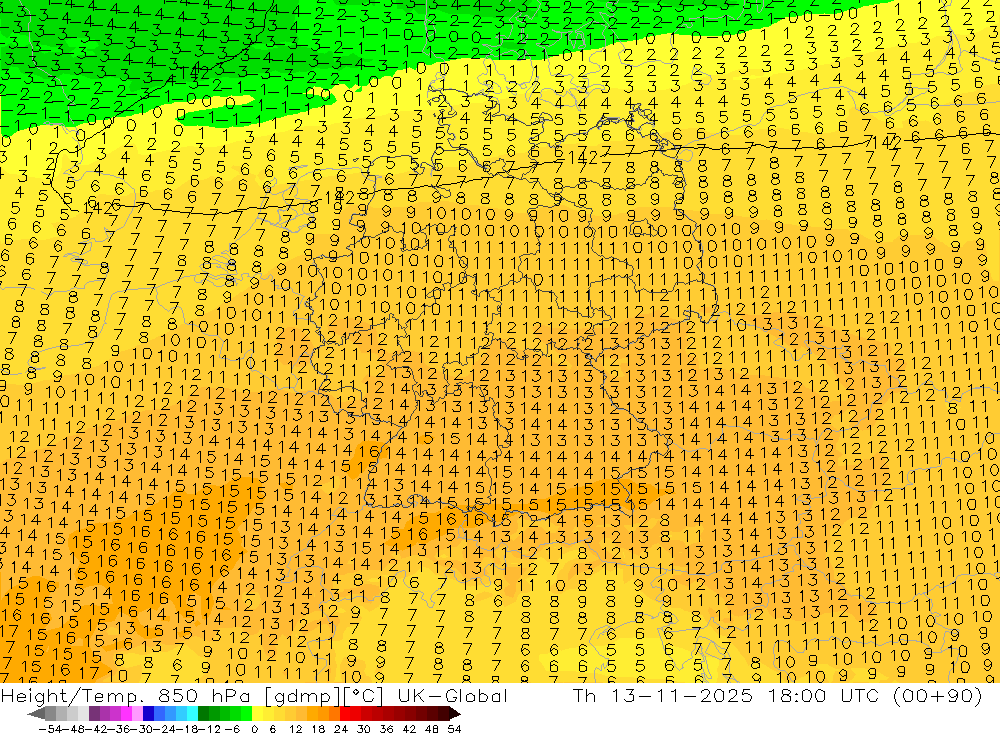The height and width of the screenshot is (733, 1000).
Task: Click the '-54' colorbar tick label
Action: click(50, 729)
